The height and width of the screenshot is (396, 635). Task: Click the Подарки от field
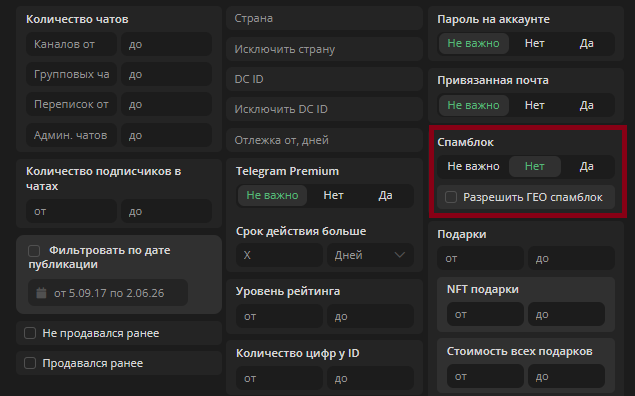[480, 258]
